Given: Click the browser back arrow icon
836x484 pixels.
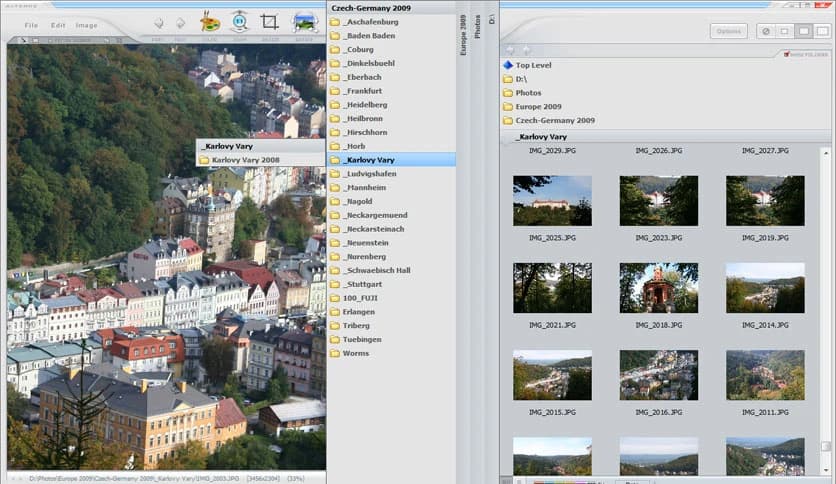Looking at the screenshot, I should coord(510,49).
